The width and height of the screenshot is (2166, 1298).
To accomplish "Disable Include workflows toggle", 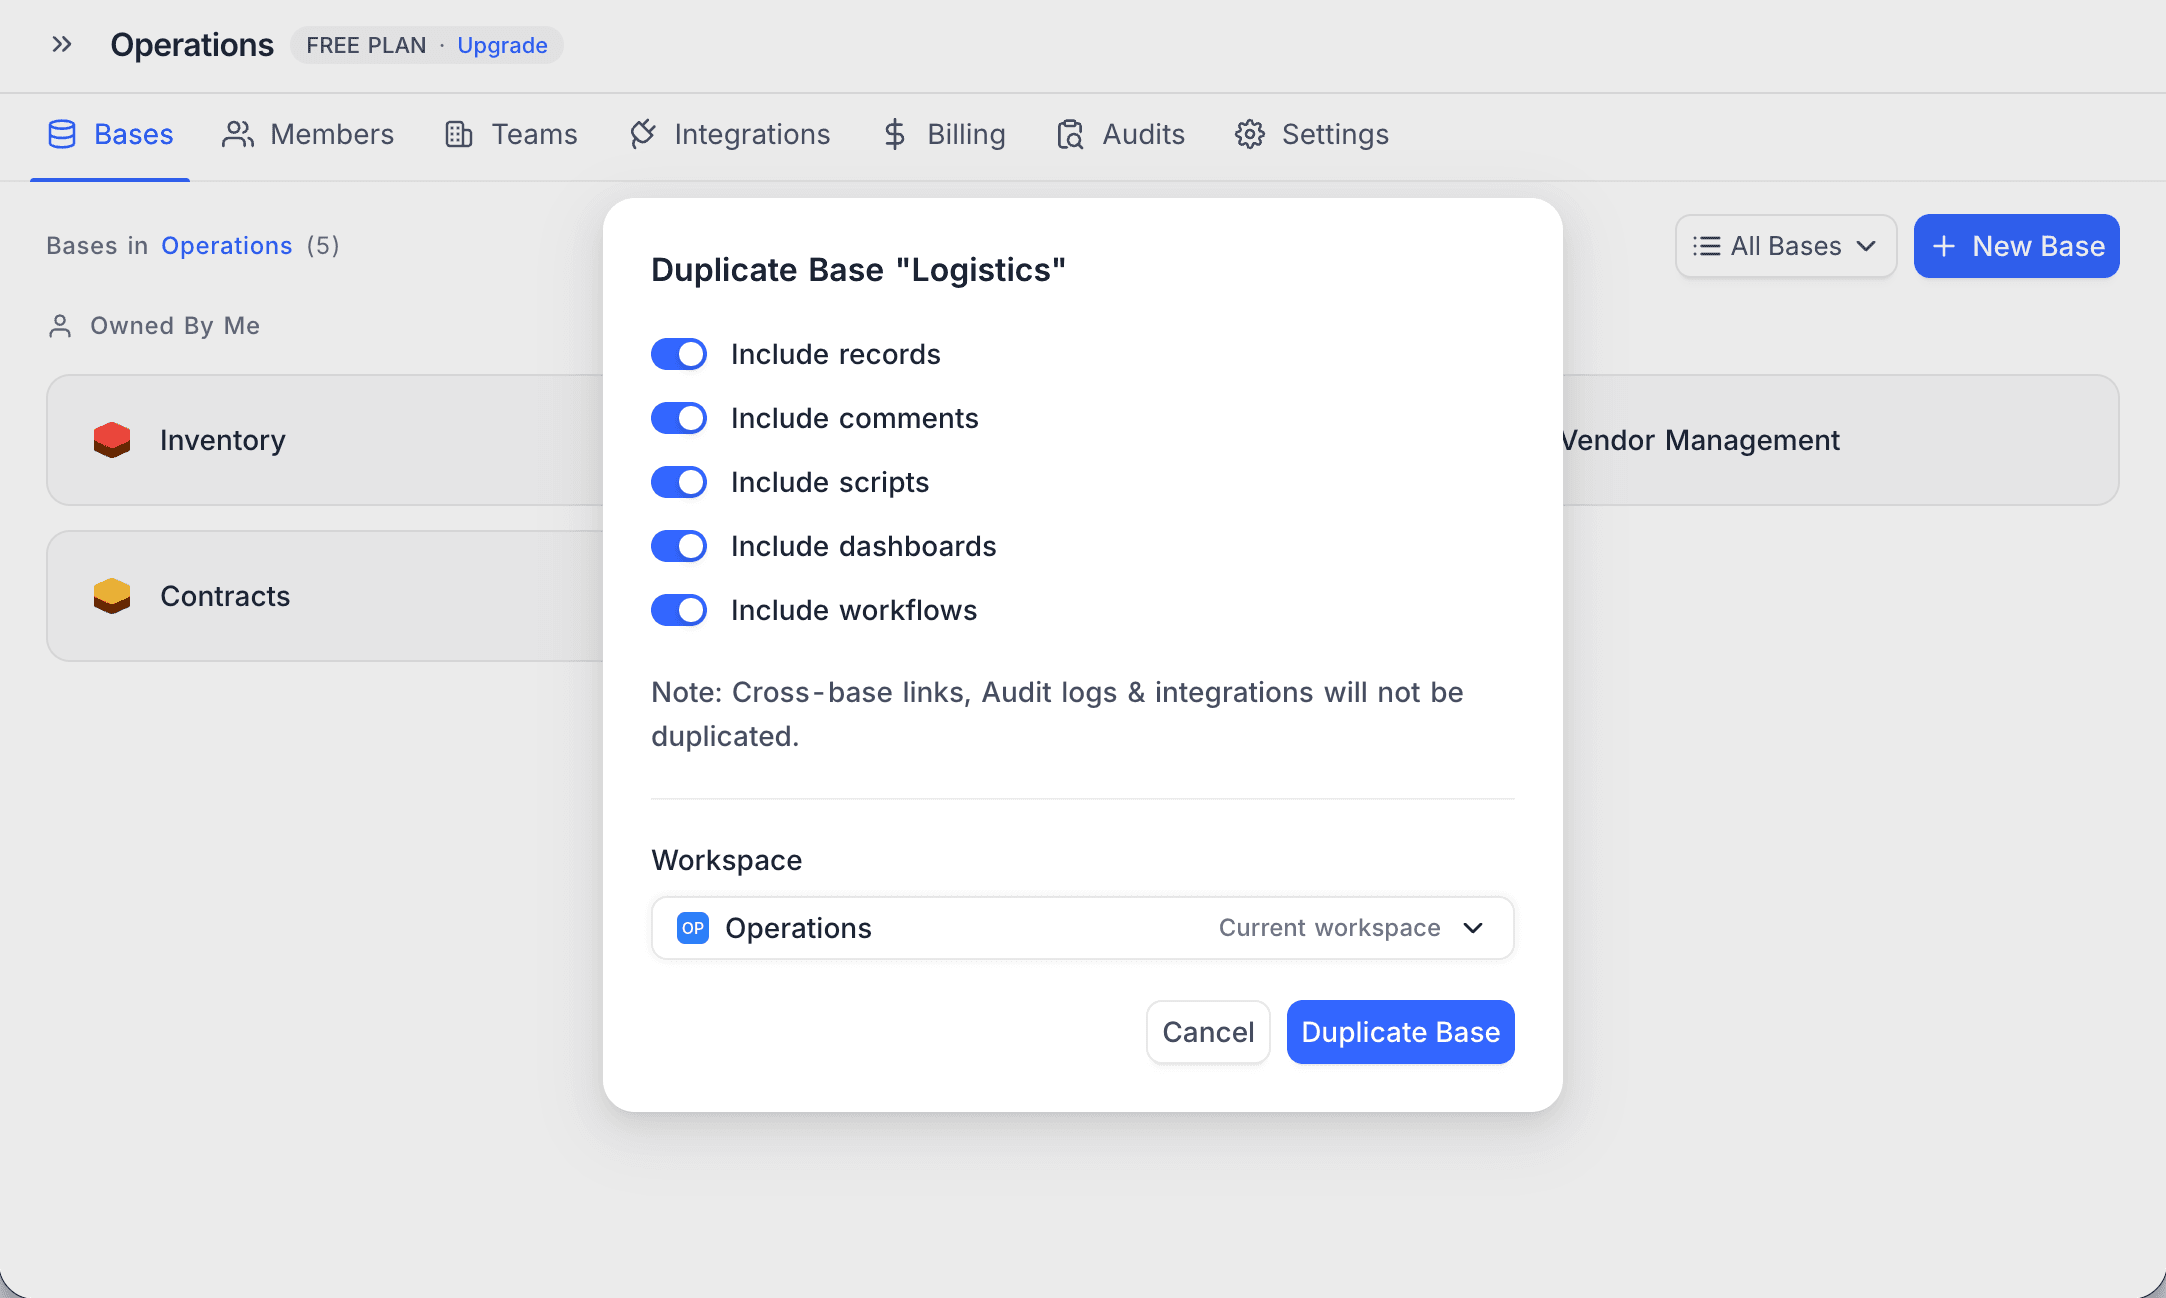I will (x=679, y=610).
